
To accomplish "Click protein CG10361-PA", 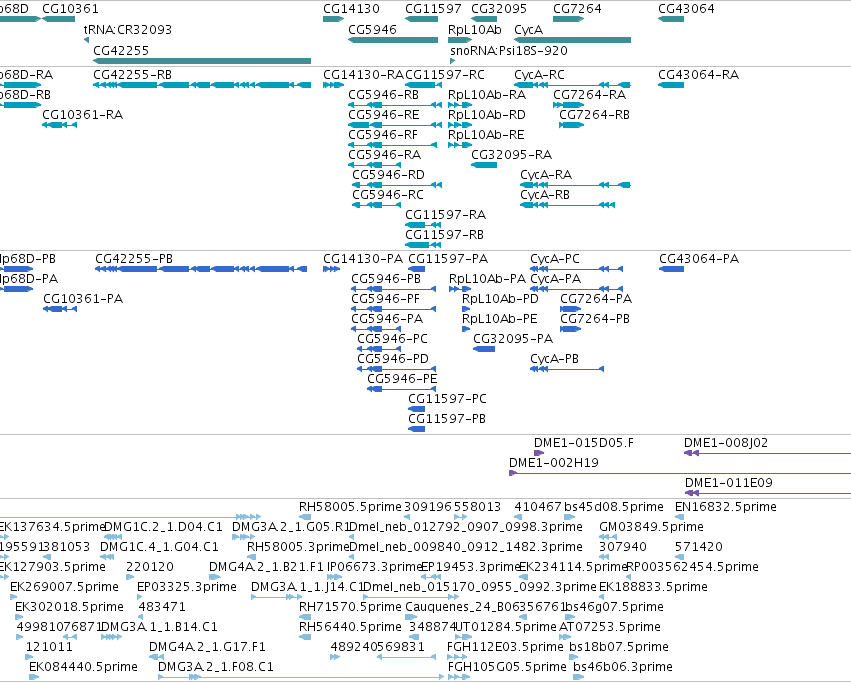I will point(83,299).
